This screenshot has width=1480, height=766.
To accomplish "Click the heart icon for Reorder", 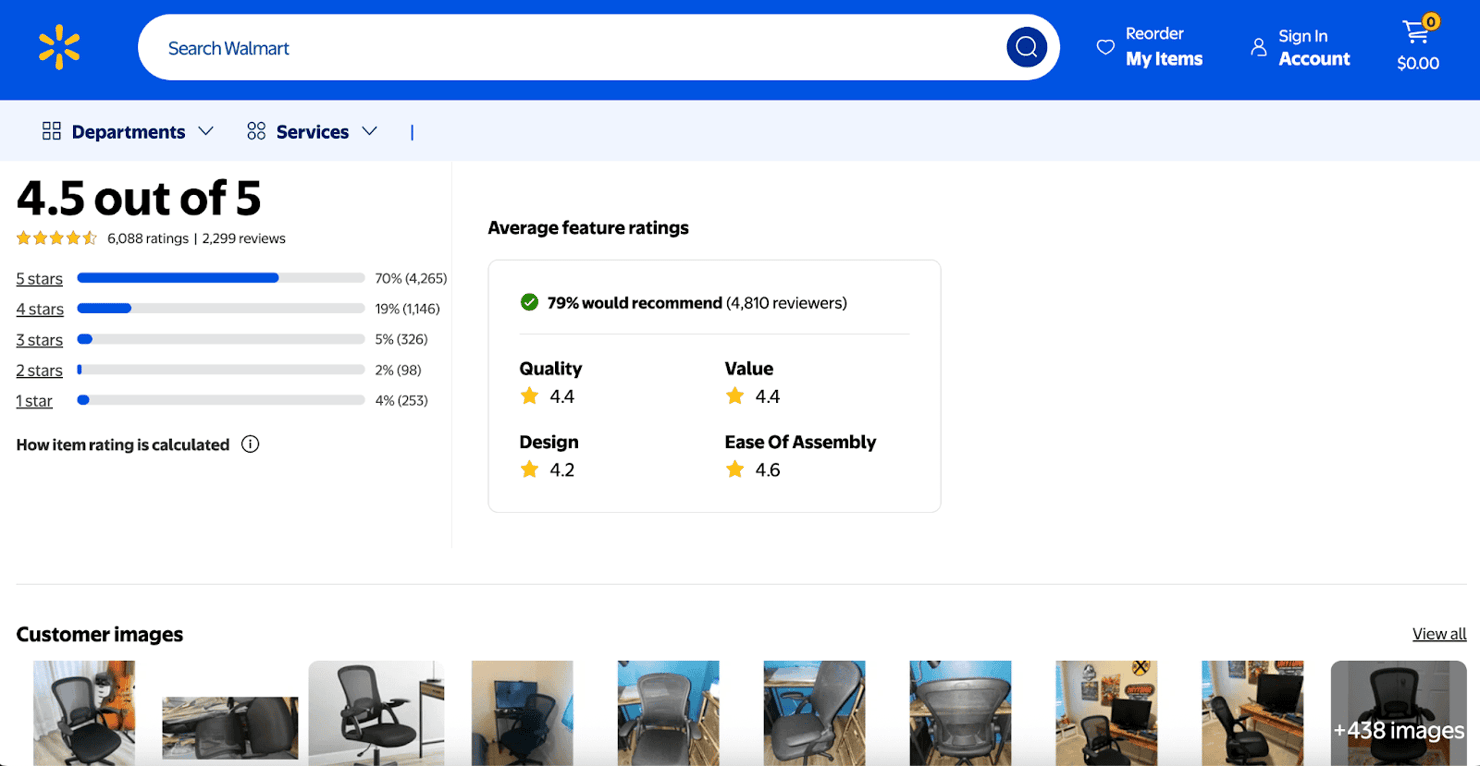I will (x=1105, y=47).
